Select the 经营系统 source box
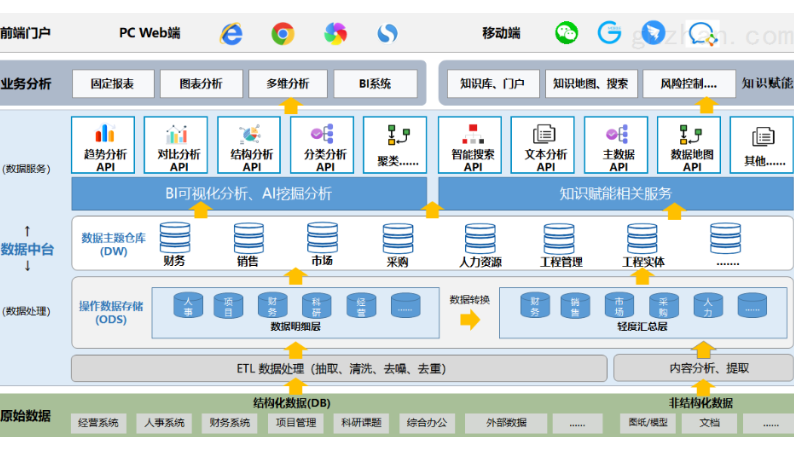794x450 pixels. tap(98, 423)
